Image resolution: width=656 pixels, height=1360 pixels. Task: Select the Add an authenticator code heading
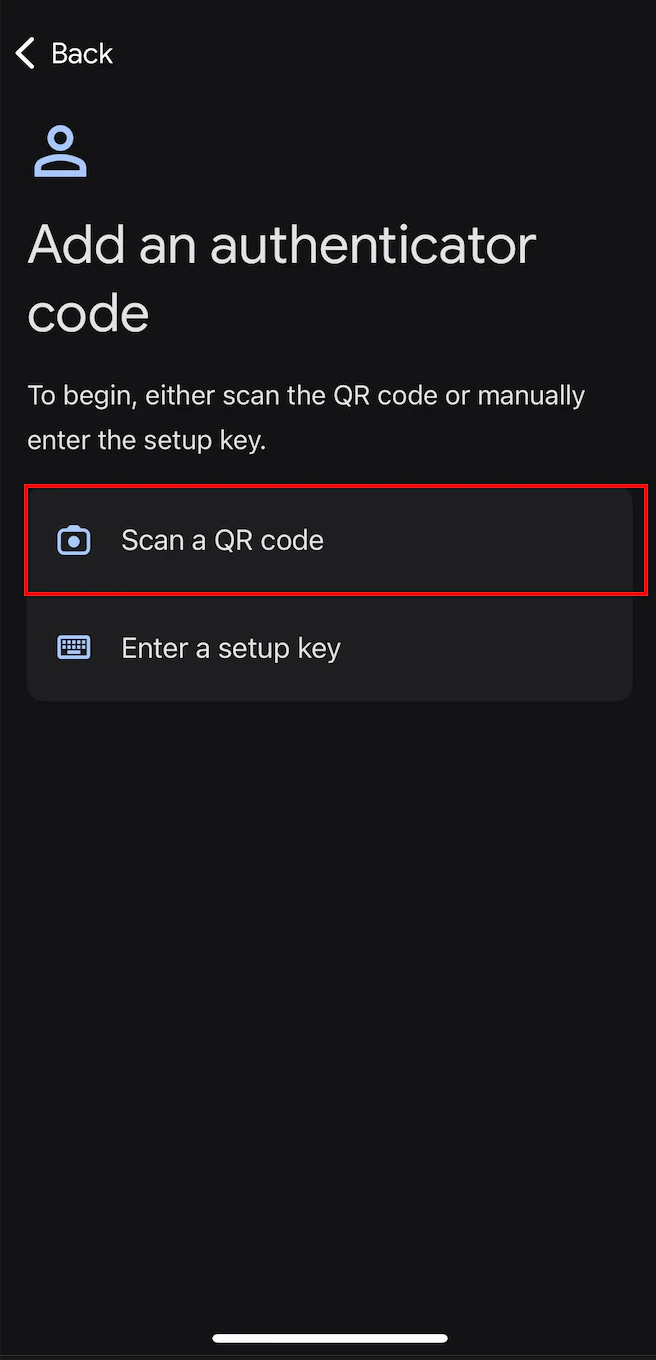pyautogui.click(x=282, y=278)
